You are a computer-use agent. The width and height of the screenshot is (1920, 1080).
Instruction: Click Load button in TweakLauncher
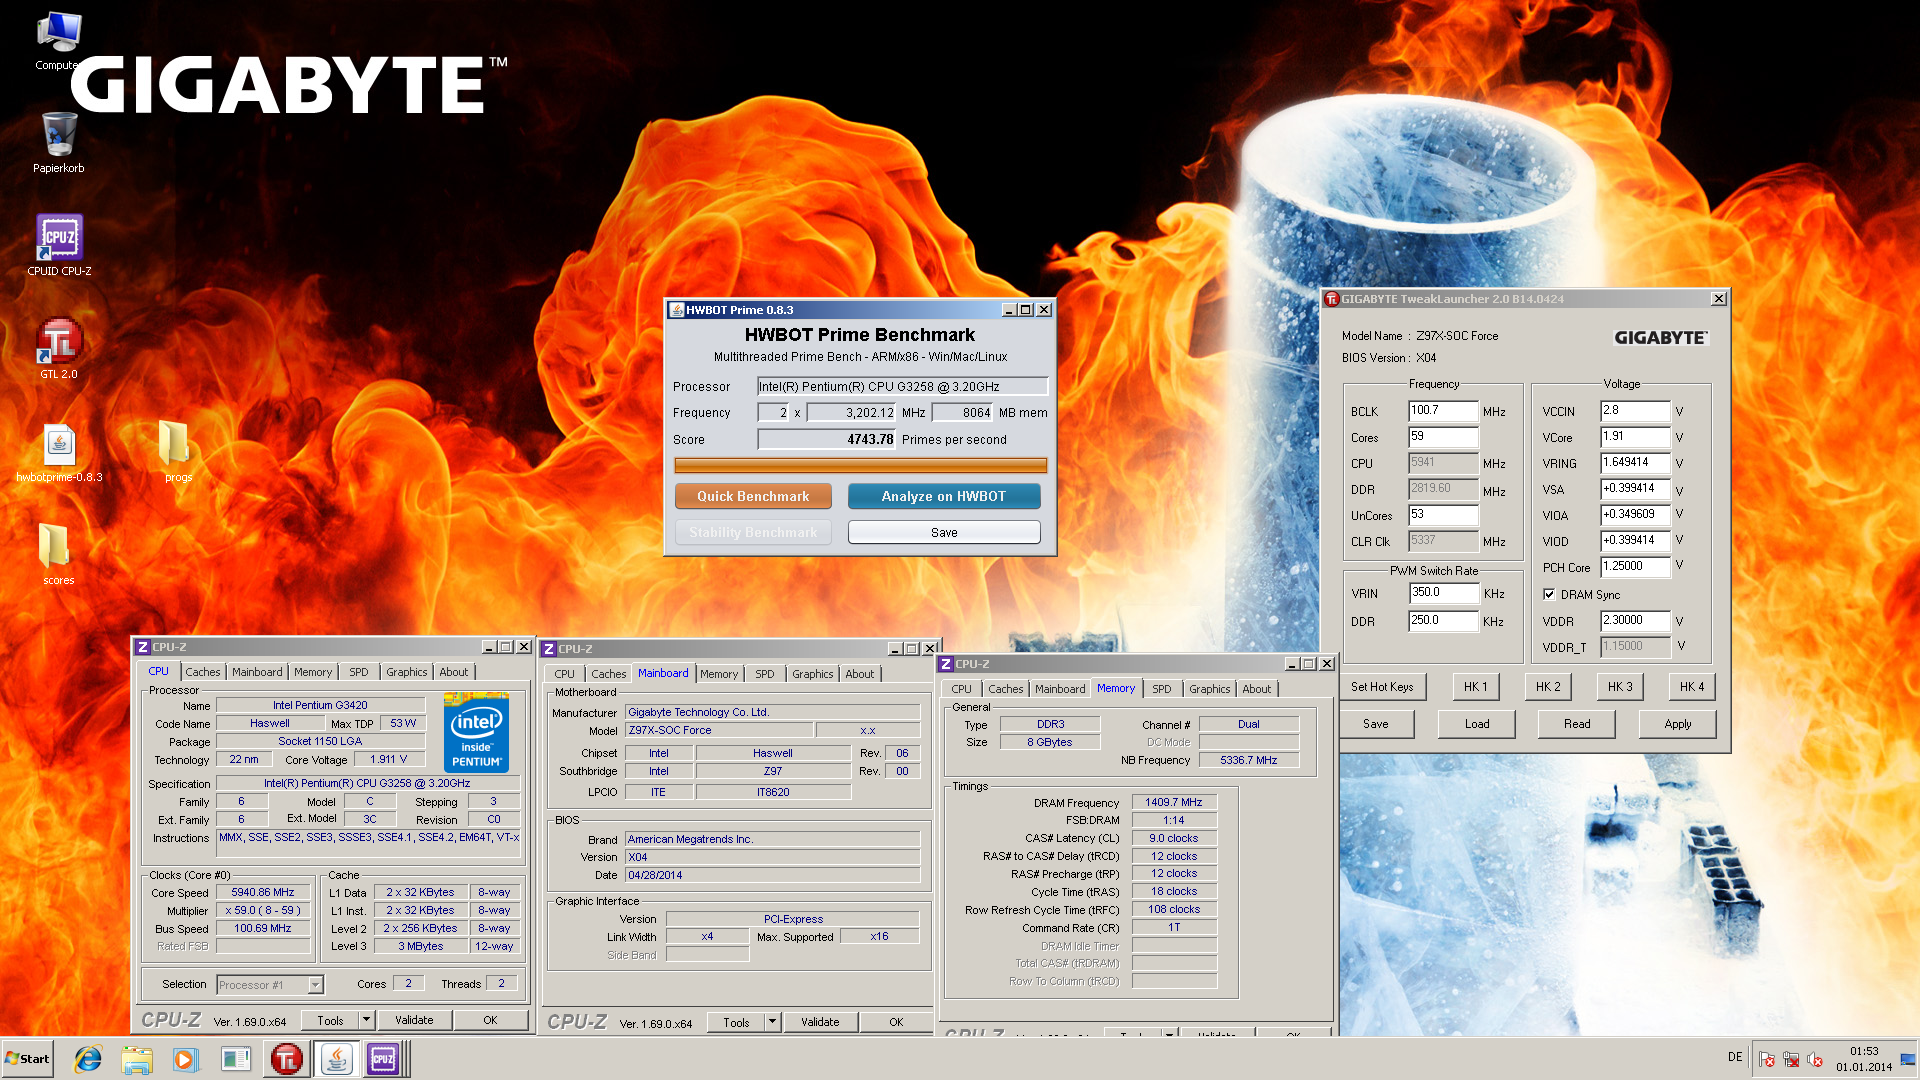coord(1477,724)
